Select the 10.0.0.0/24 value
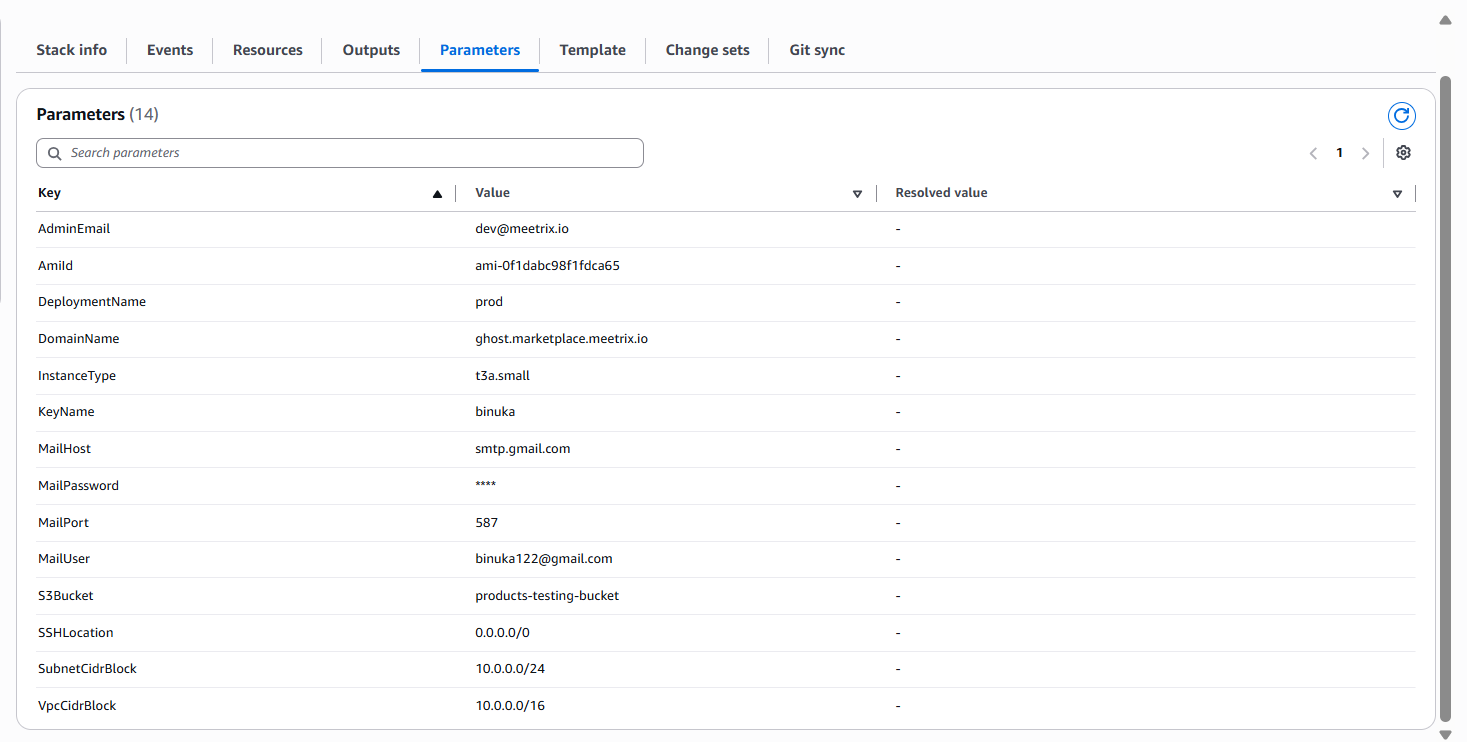Viewport: 1467px width, 742px height. coord(510,669)
